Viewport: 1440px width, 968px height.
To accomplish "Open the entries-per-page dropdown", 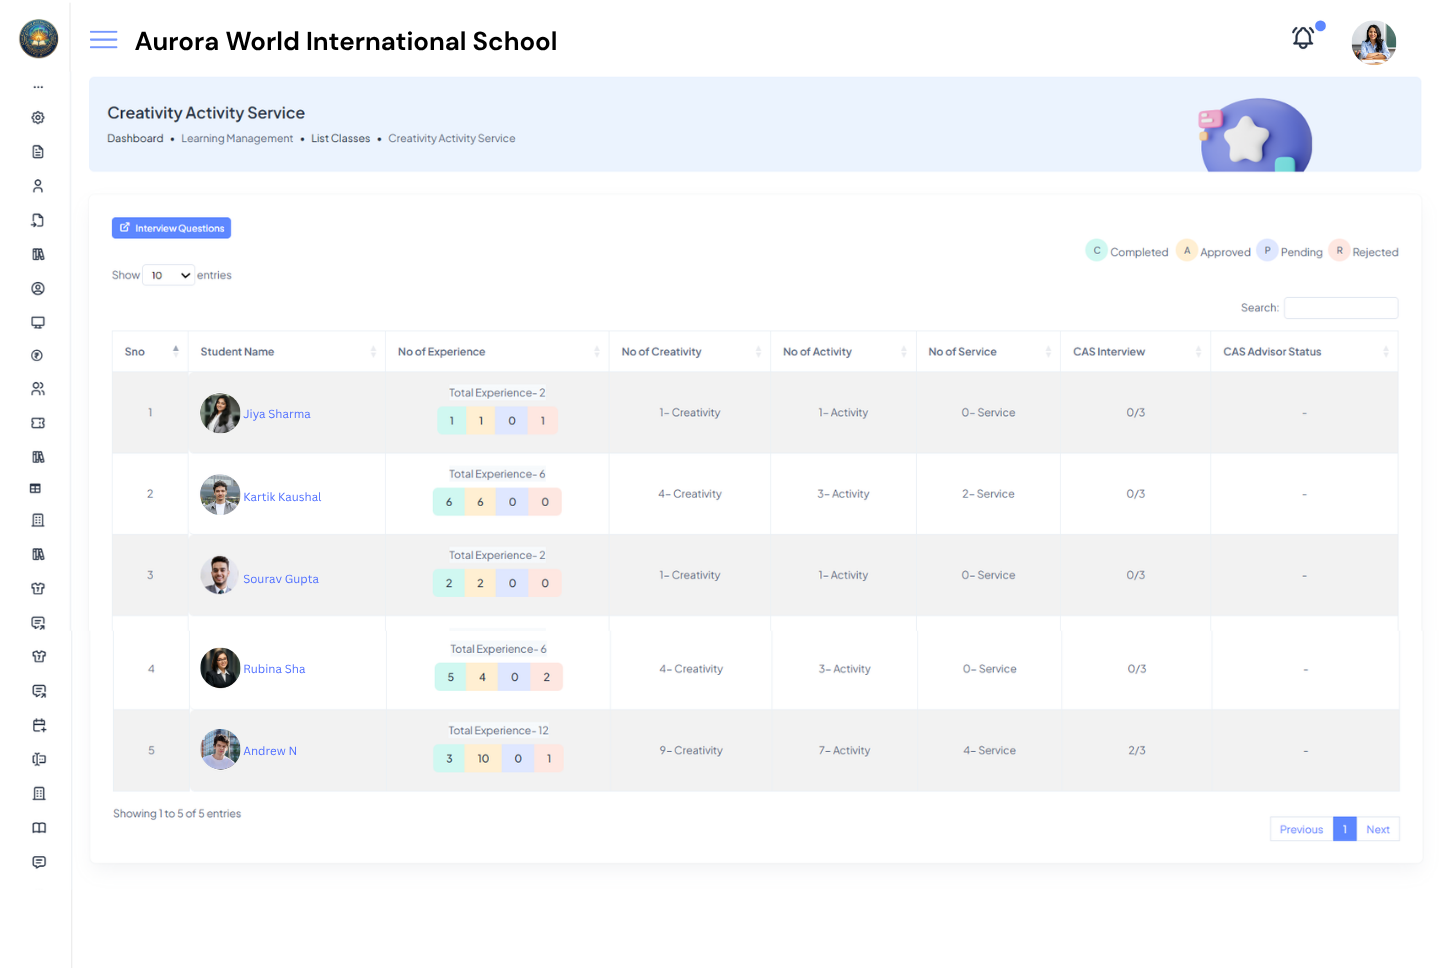I will tap(168, 275).
